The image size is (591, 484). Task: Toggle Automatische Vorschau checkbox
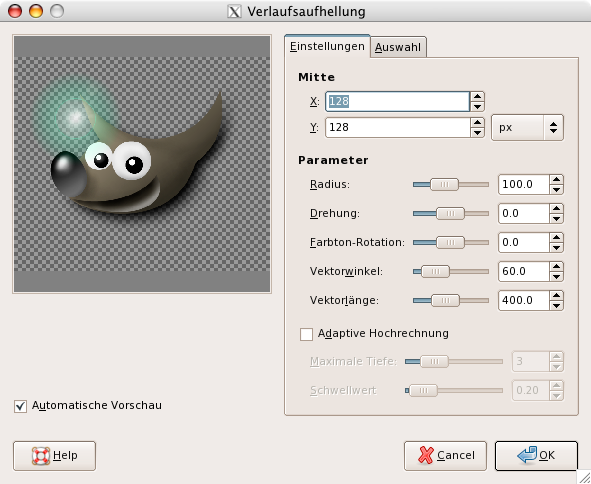pos(20,406)
